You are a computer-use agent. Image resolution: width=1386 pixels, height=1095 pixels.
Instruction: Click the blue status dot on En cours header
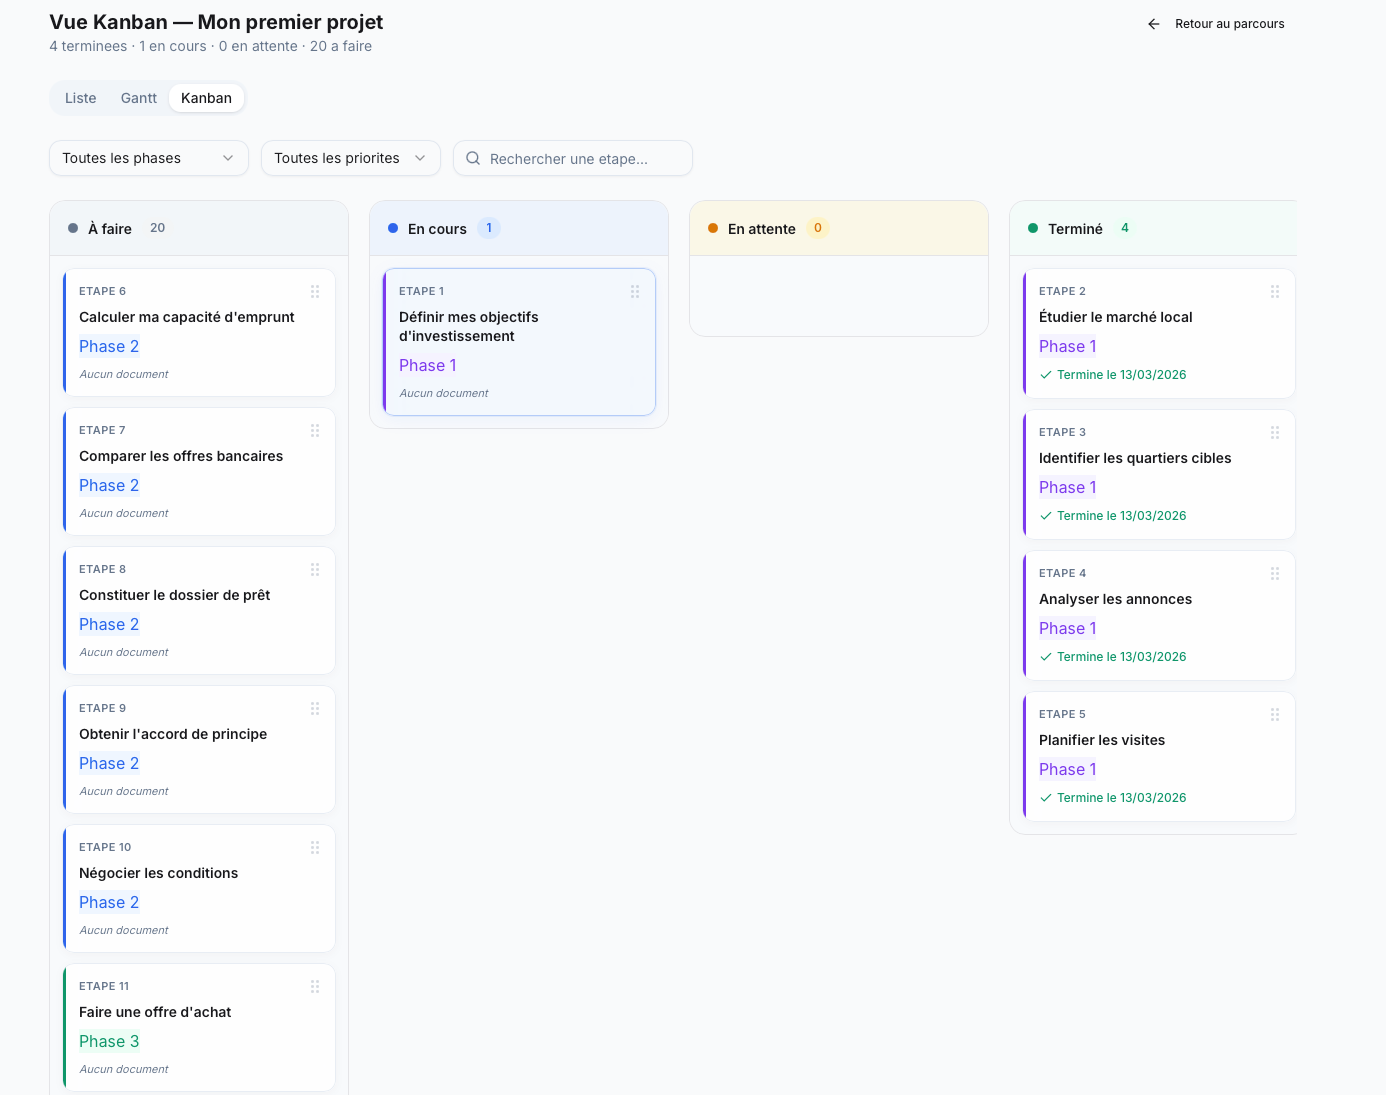tap(392, 228)
